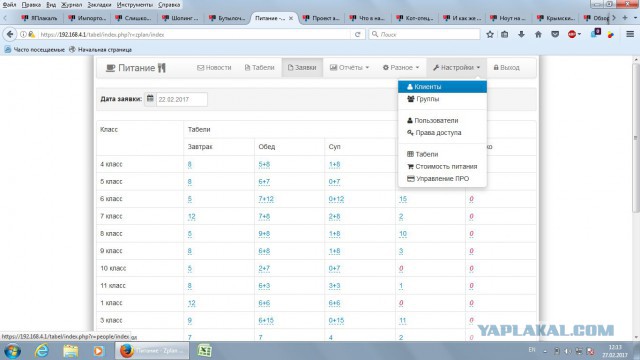Open Стоимость питания settings item
The height and width of the screenshot is (360, 640).
tap(442, 167)
